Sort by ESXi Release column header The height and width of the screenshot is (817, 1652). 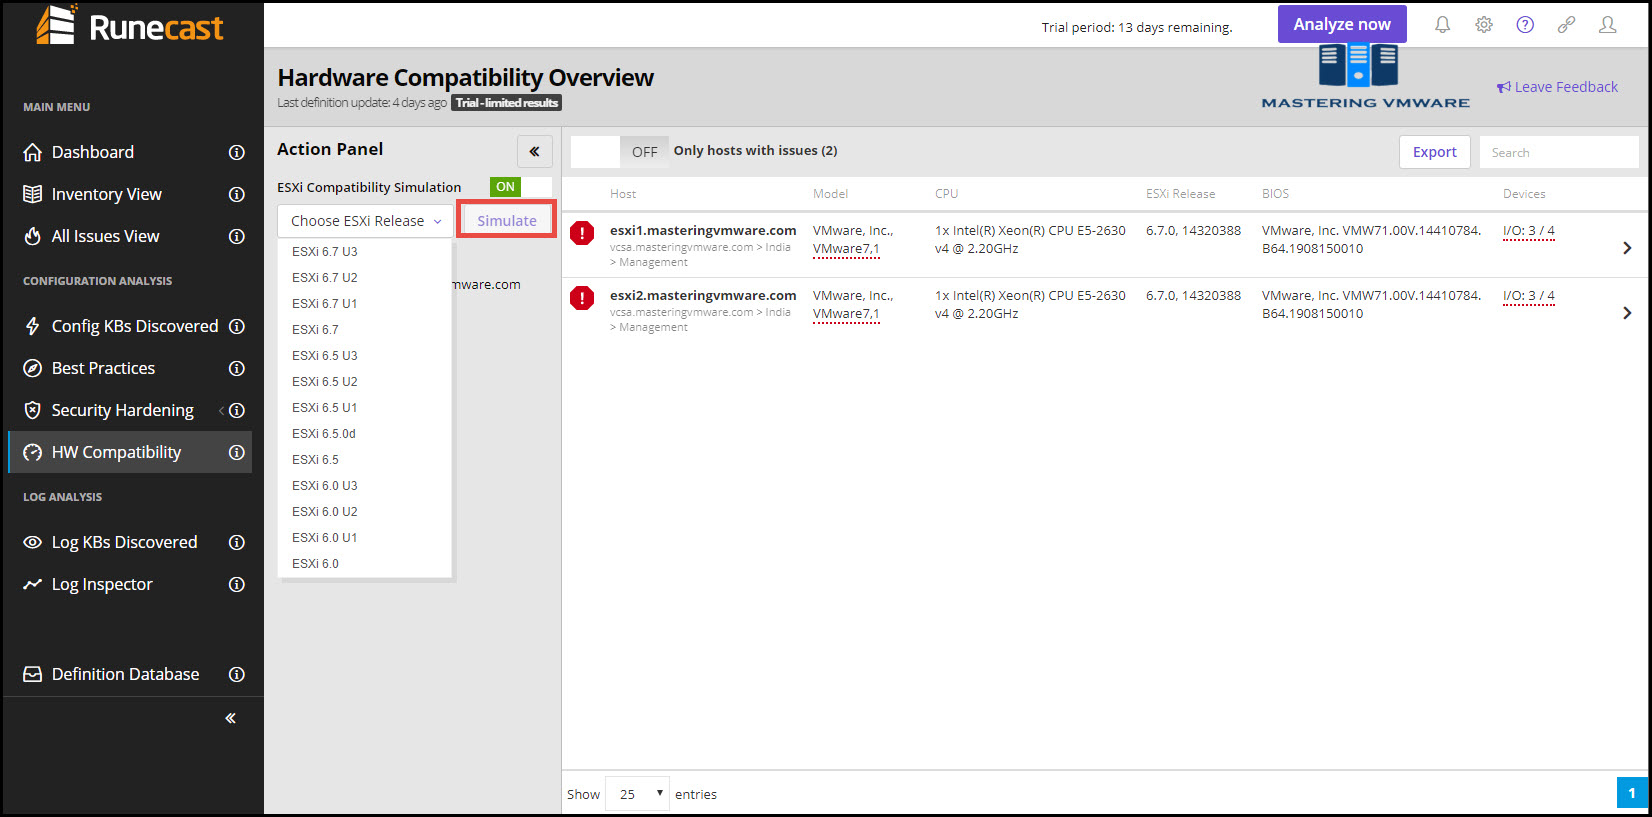click(x=1180, y=194)
